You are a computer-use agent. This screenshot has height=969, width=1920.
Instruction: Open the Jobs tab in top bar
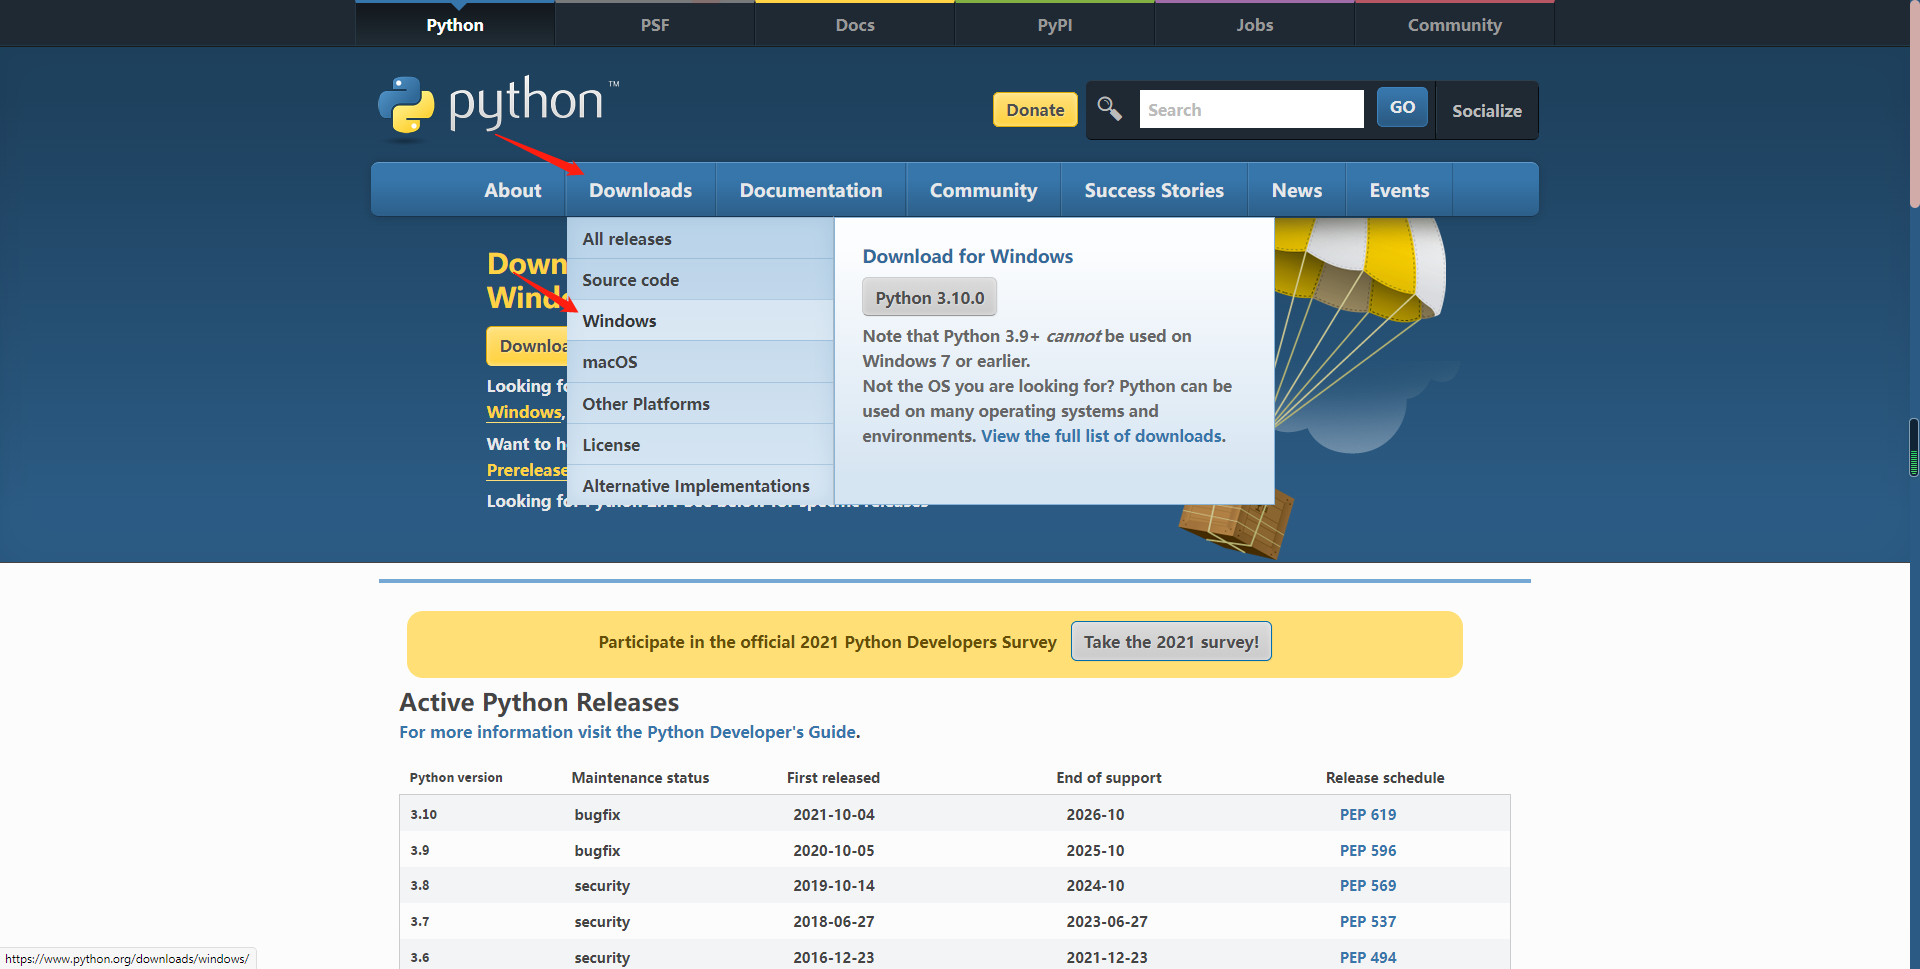tap(1255, 25)
